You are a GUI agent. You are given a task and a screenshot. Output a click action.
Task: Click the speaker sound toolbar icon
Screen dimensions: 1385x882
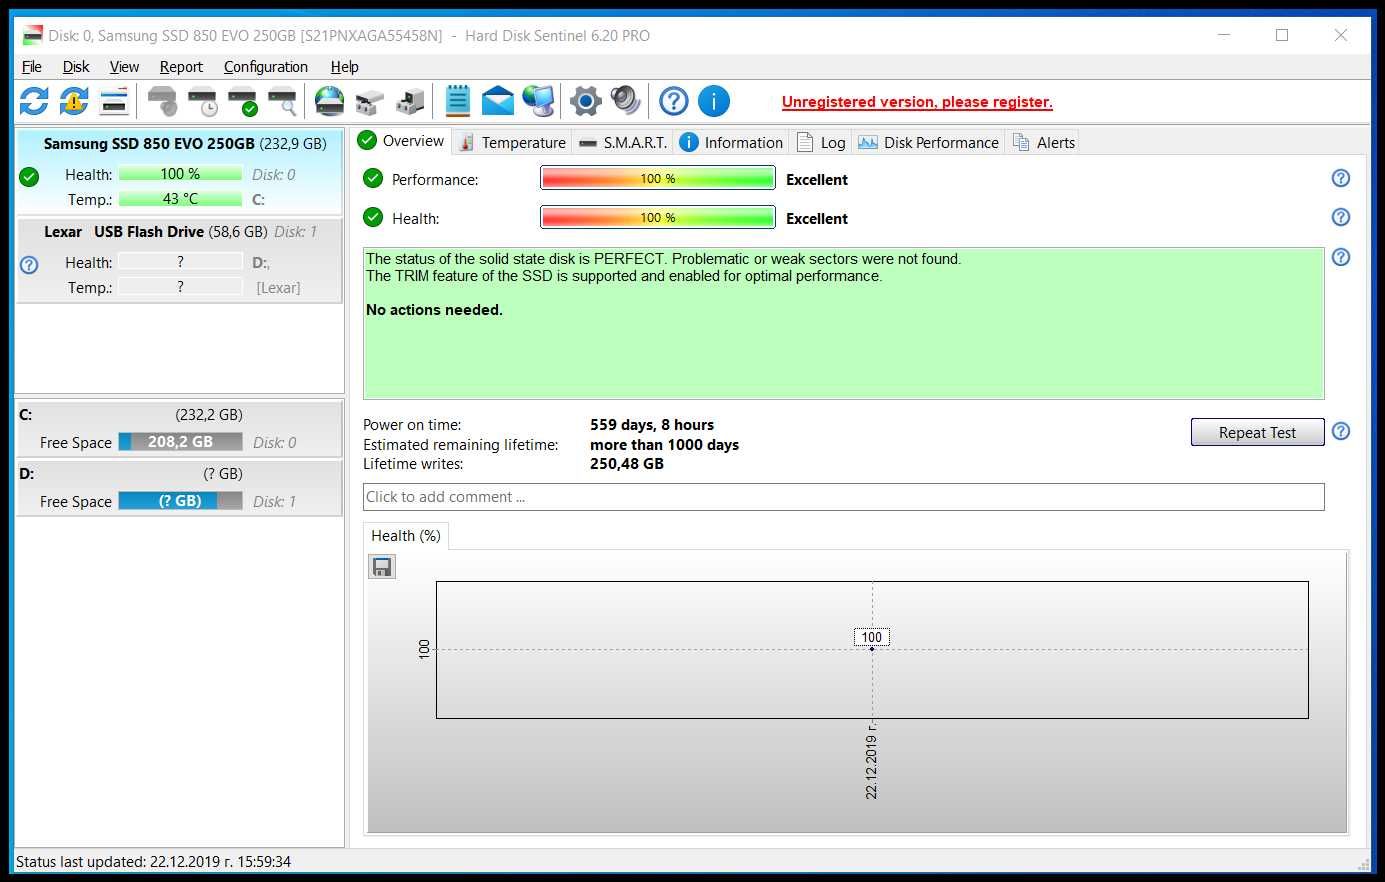click(626, 101)
